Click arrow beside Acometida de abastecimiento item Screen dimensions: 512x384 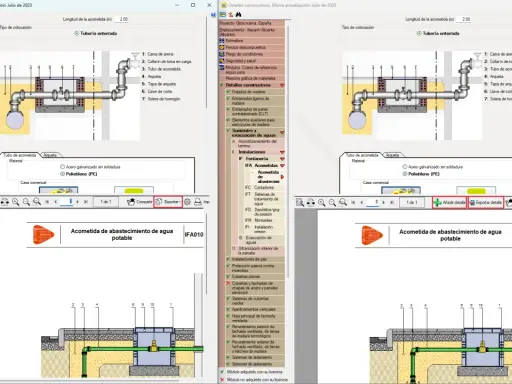(x=282, y=177)
